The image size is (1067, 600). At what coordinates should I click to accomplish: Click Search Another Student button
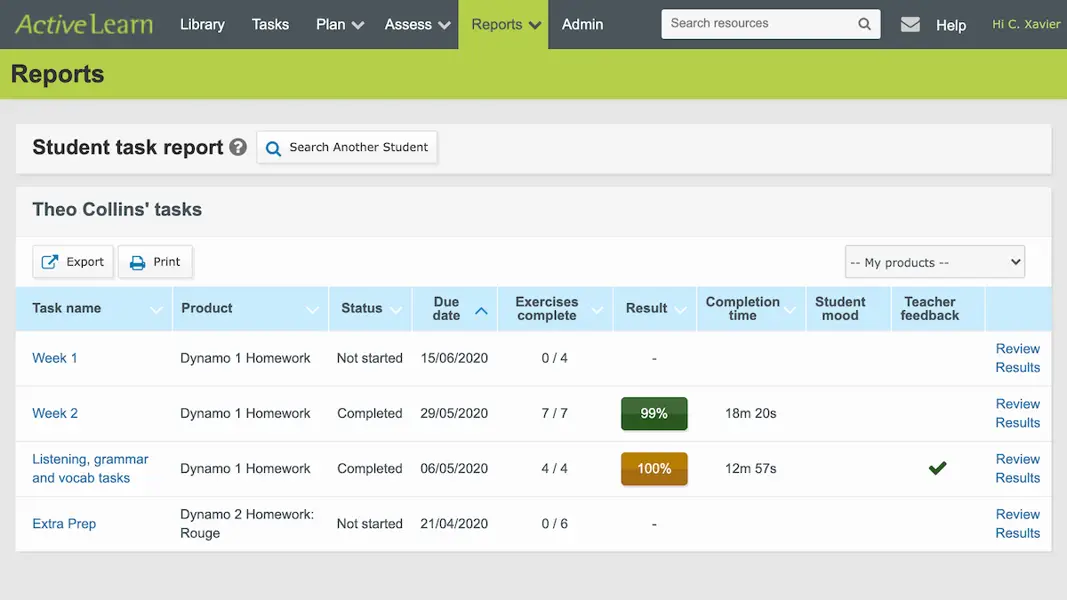click(x=347, y=147)
